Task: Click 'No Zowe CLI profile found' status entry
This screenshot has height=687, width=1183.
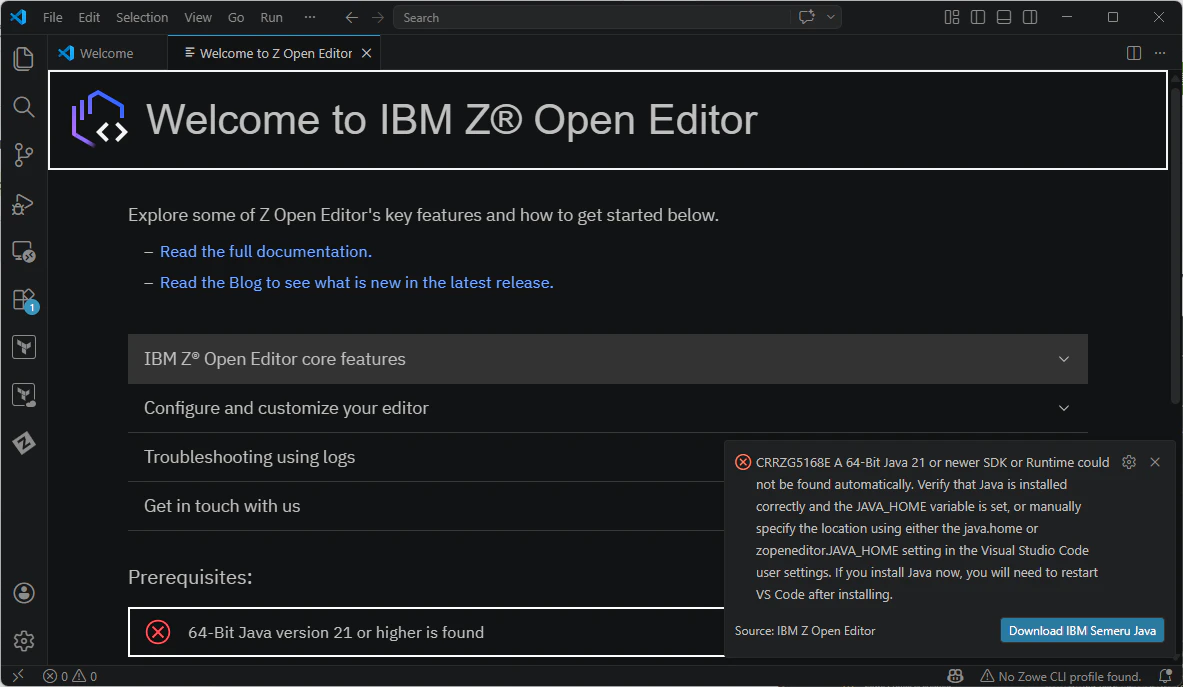Action: point(1060,676)
